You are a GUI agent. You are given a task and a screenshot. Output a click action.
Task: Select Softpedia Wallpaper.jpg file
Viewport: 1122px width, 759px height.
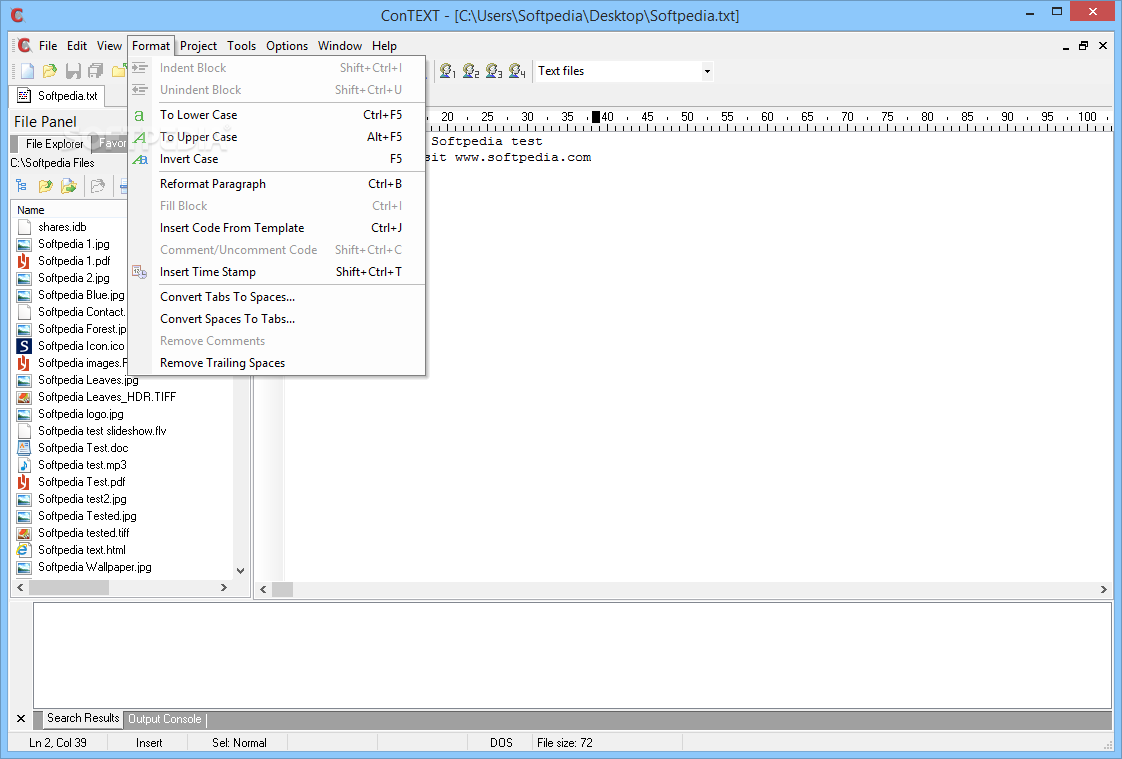click(x=94, y=567)
